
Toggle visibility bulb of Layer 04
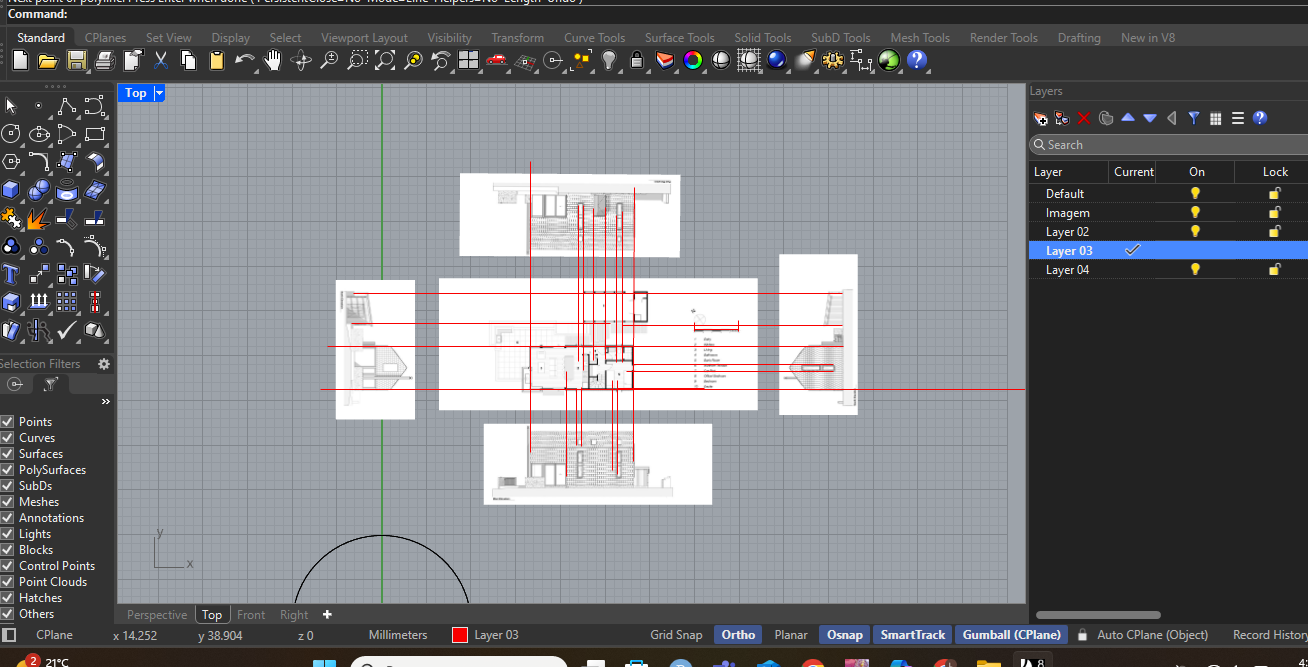point(1195,269)
